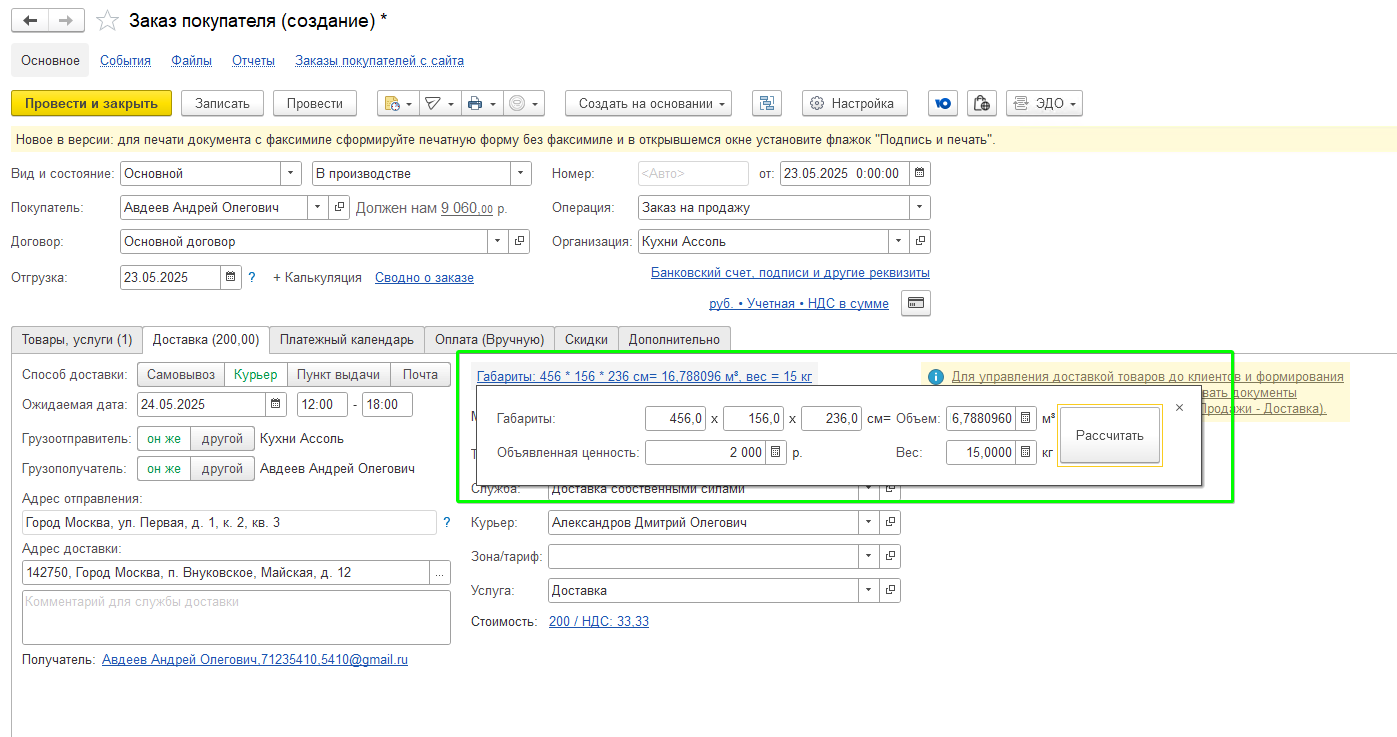Click the YooMoney payment icon
The height and width of the screenshot is (737, 1397).
(x=943, y=103)
